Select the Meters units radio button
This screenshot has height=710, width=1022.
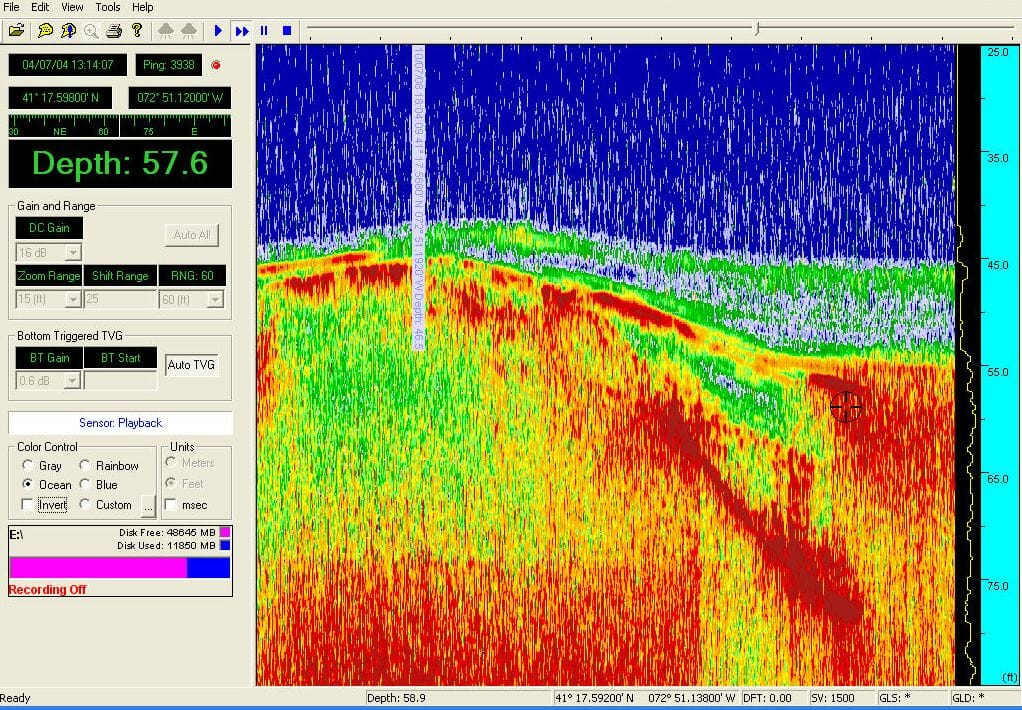coord(171,462)
